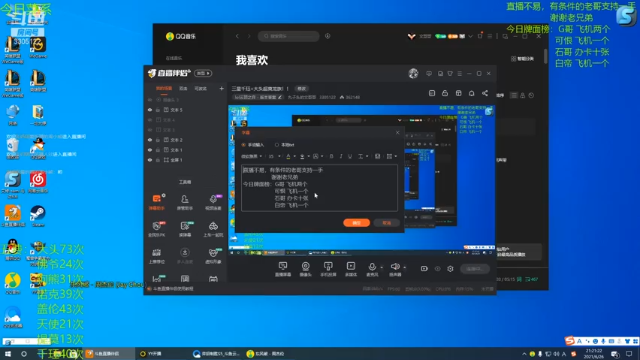Hide the 文本 2 layer
Screen dimensions: 640x360
tap(150, 140)
